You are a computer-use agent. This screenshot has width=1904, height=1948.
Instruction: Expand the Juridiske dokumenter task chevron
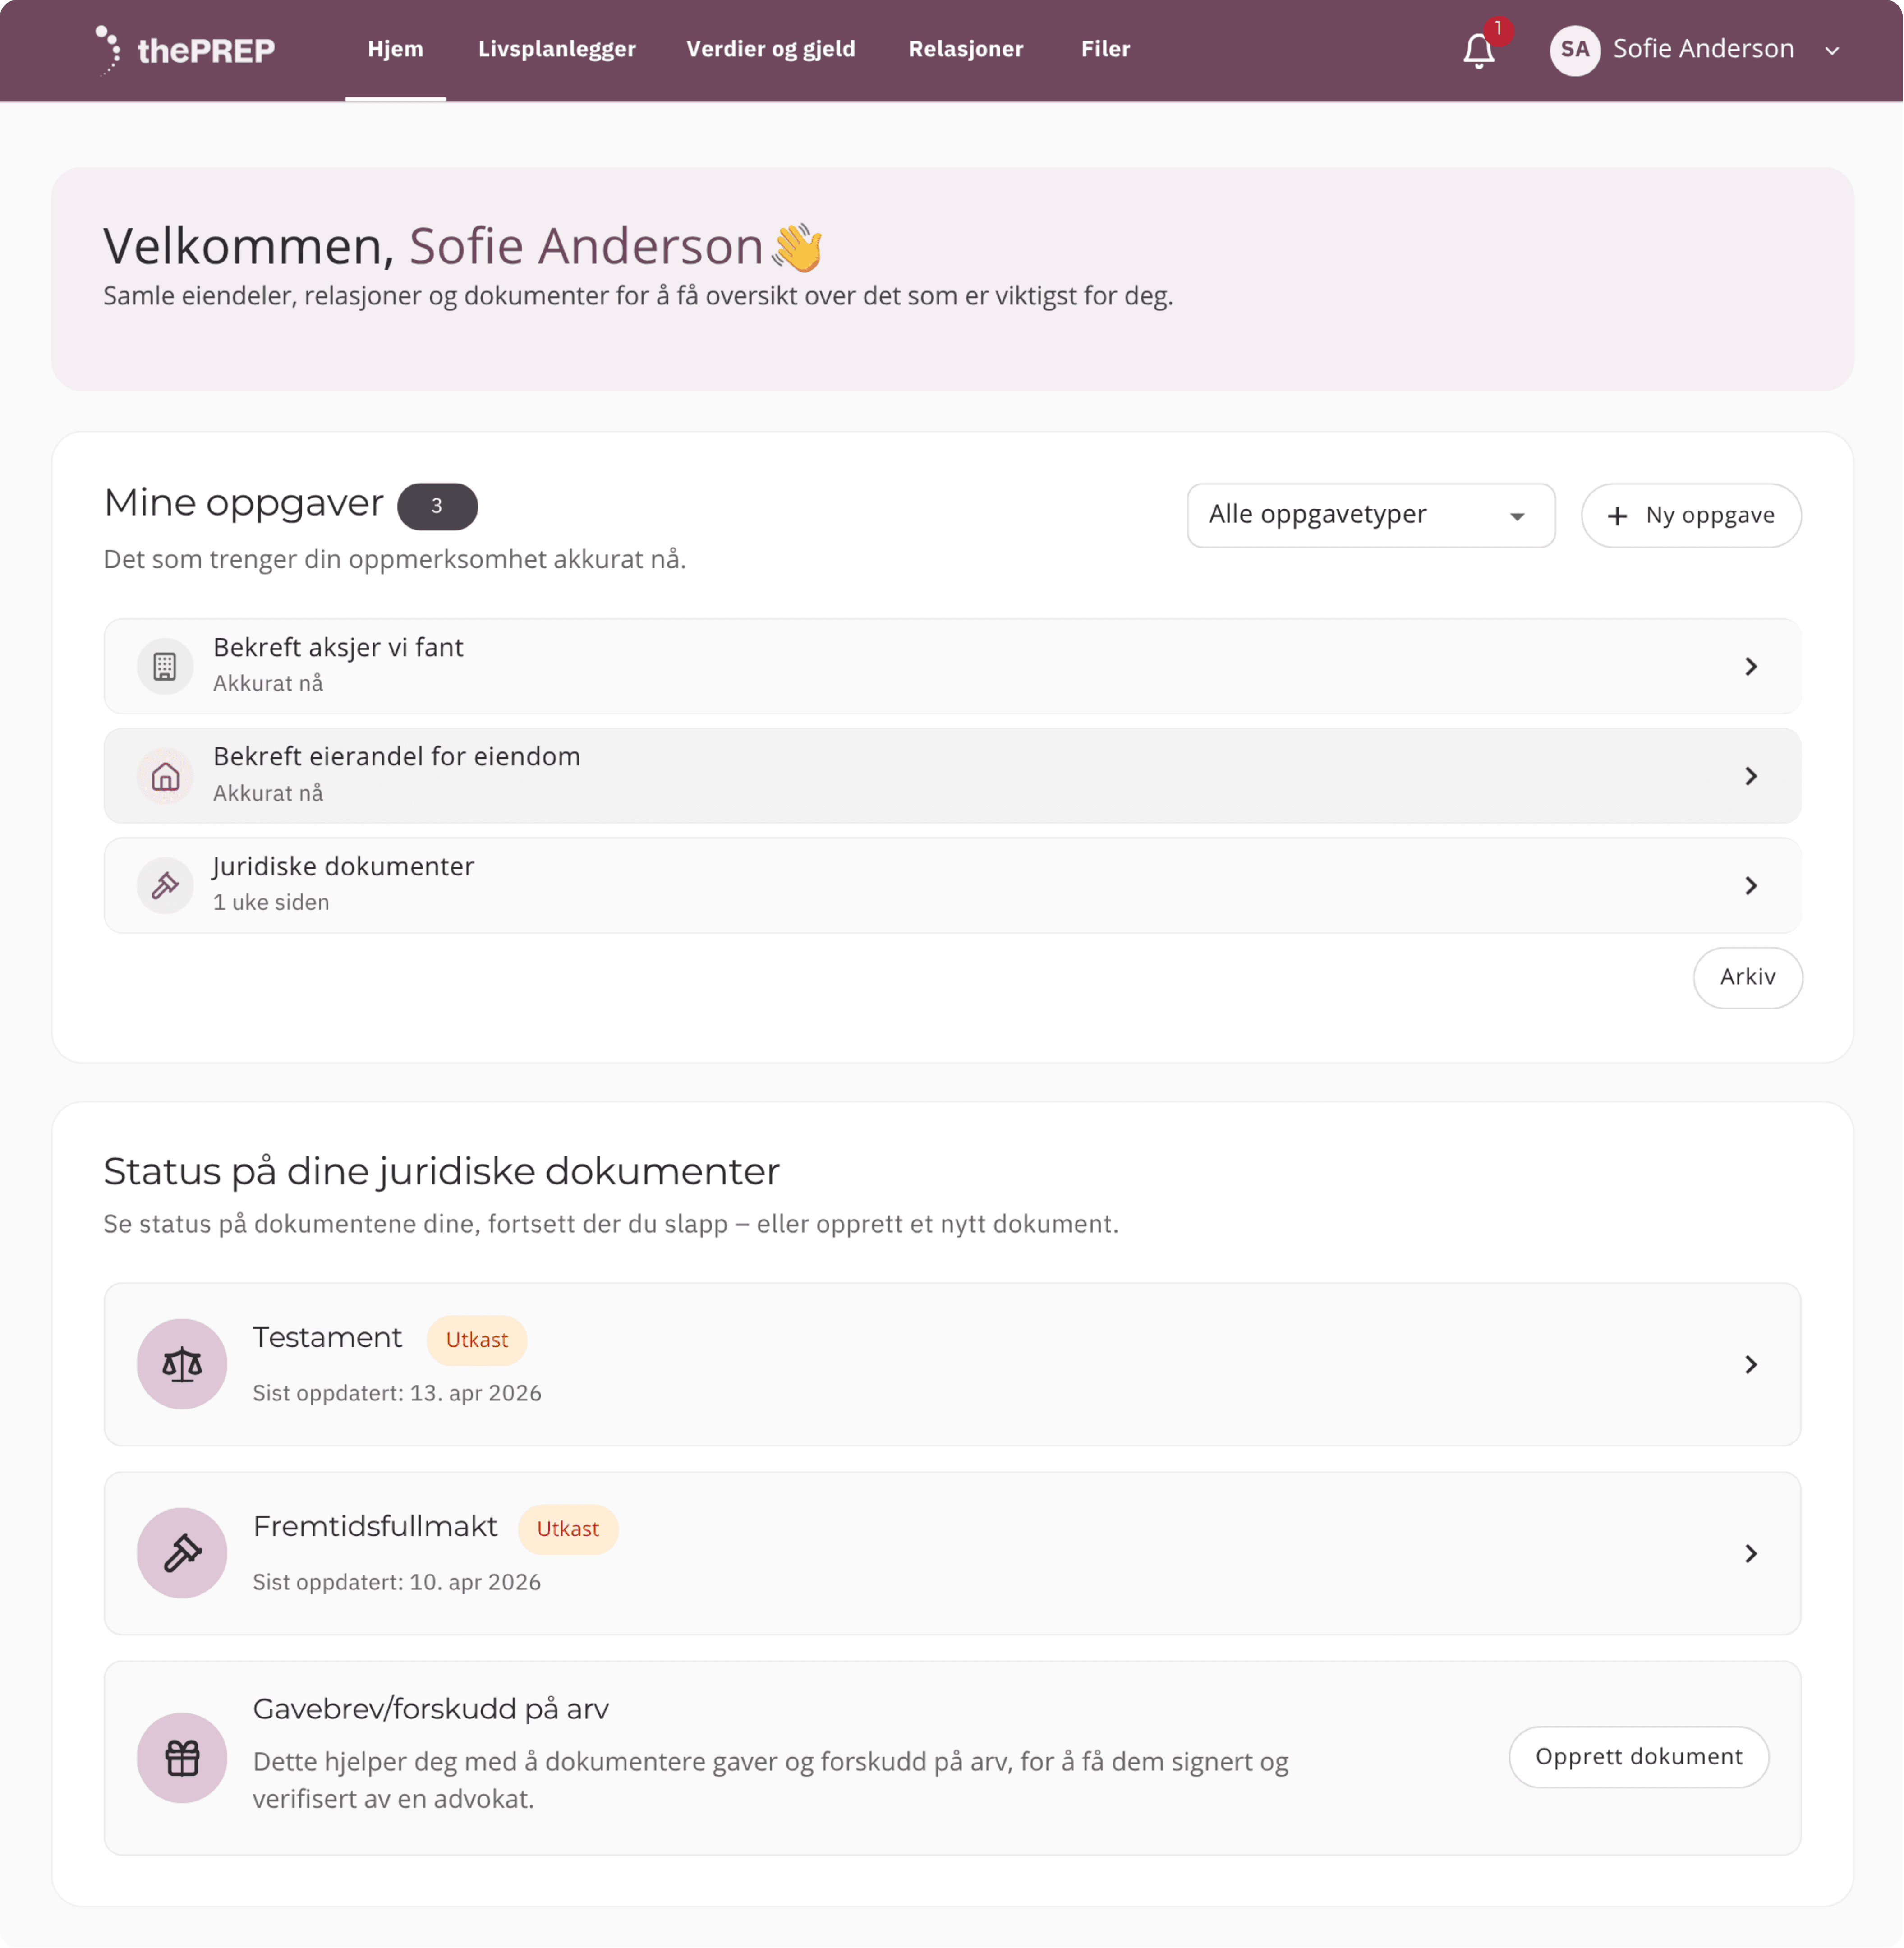(x=1751, y=886)
